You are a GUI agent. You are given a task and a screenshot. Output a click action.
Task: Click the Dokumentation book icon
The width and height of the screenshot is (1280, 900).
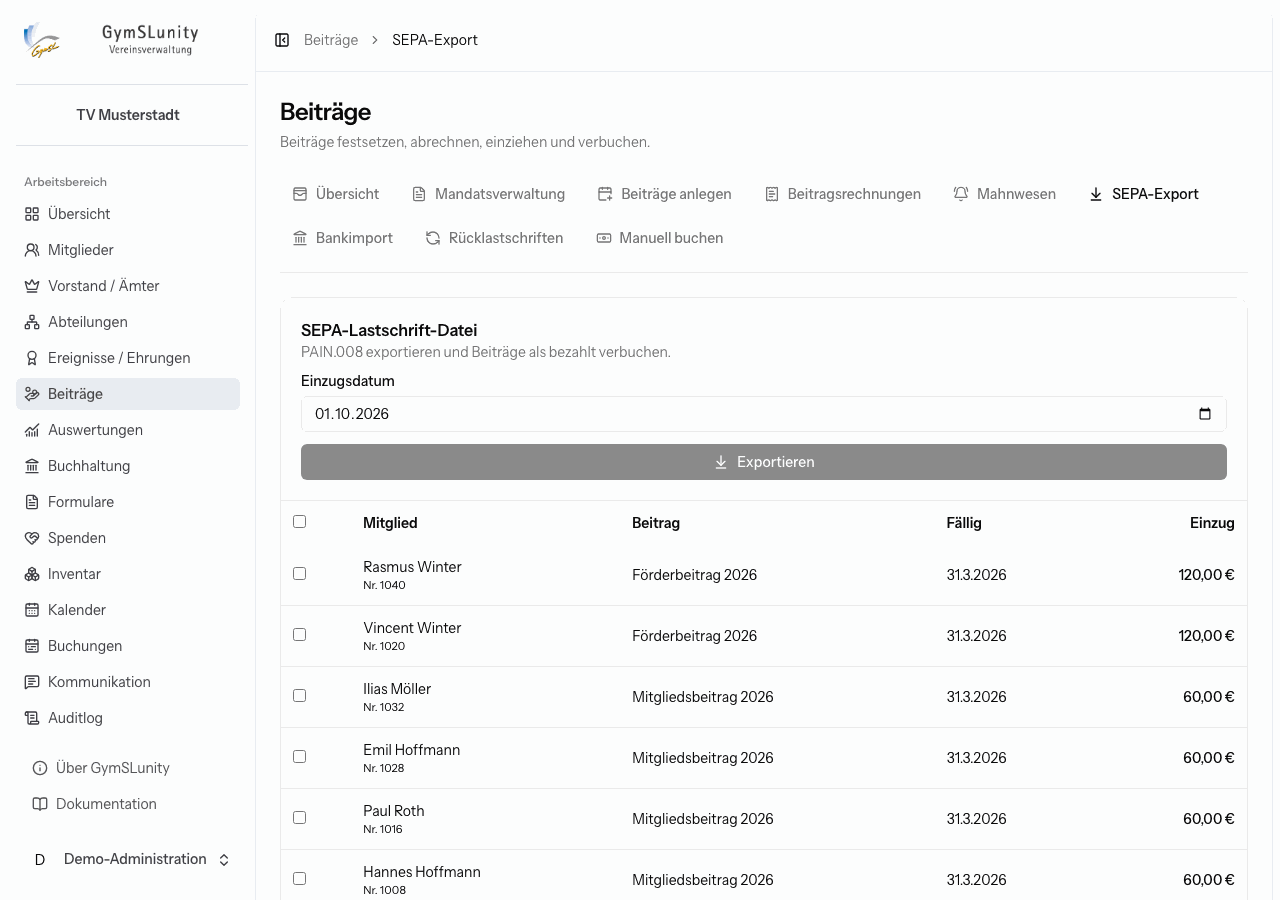pos(40,804)
